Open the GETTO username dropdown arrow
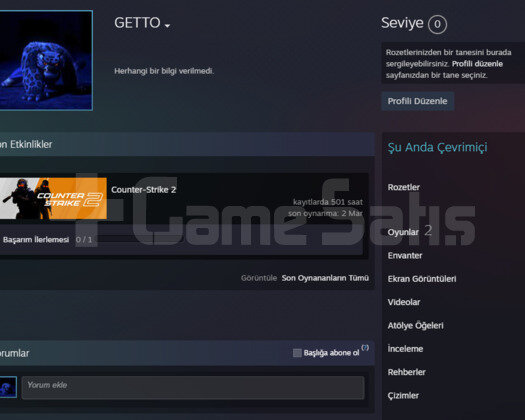Screen dimensions: 525x420 point(167,25)
